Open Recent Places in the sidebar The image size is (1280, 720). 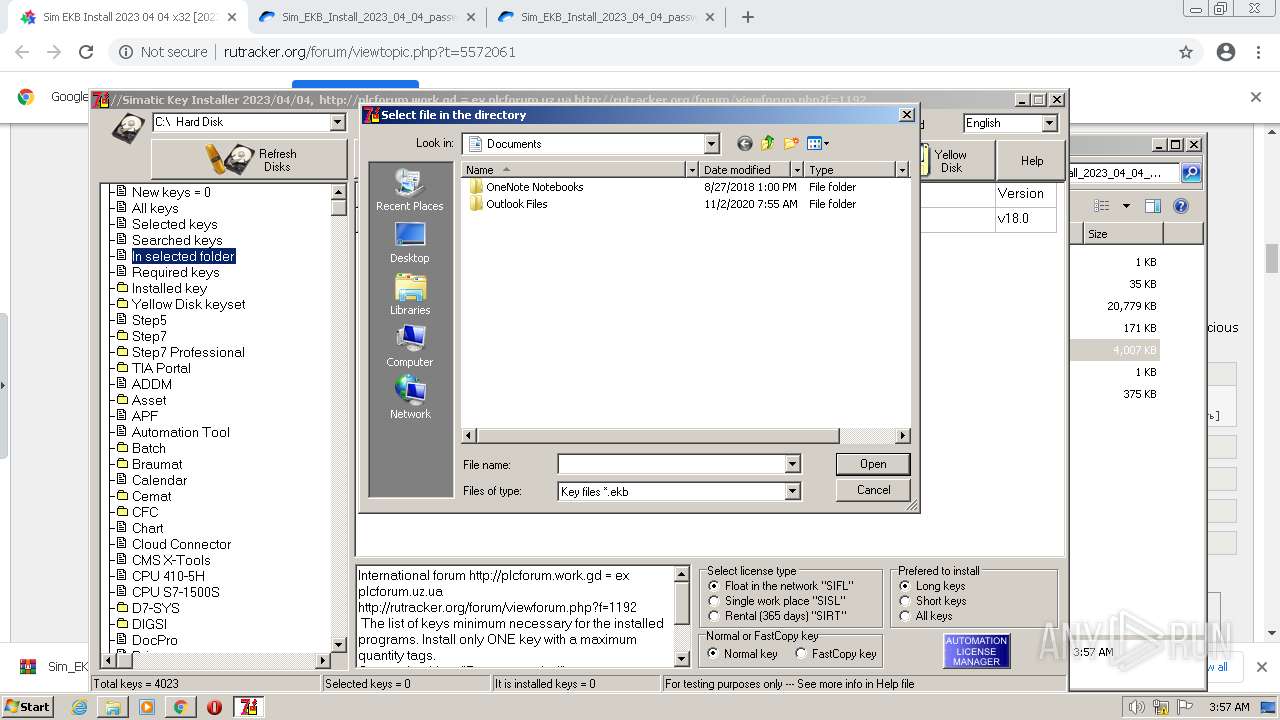[409, 190]
